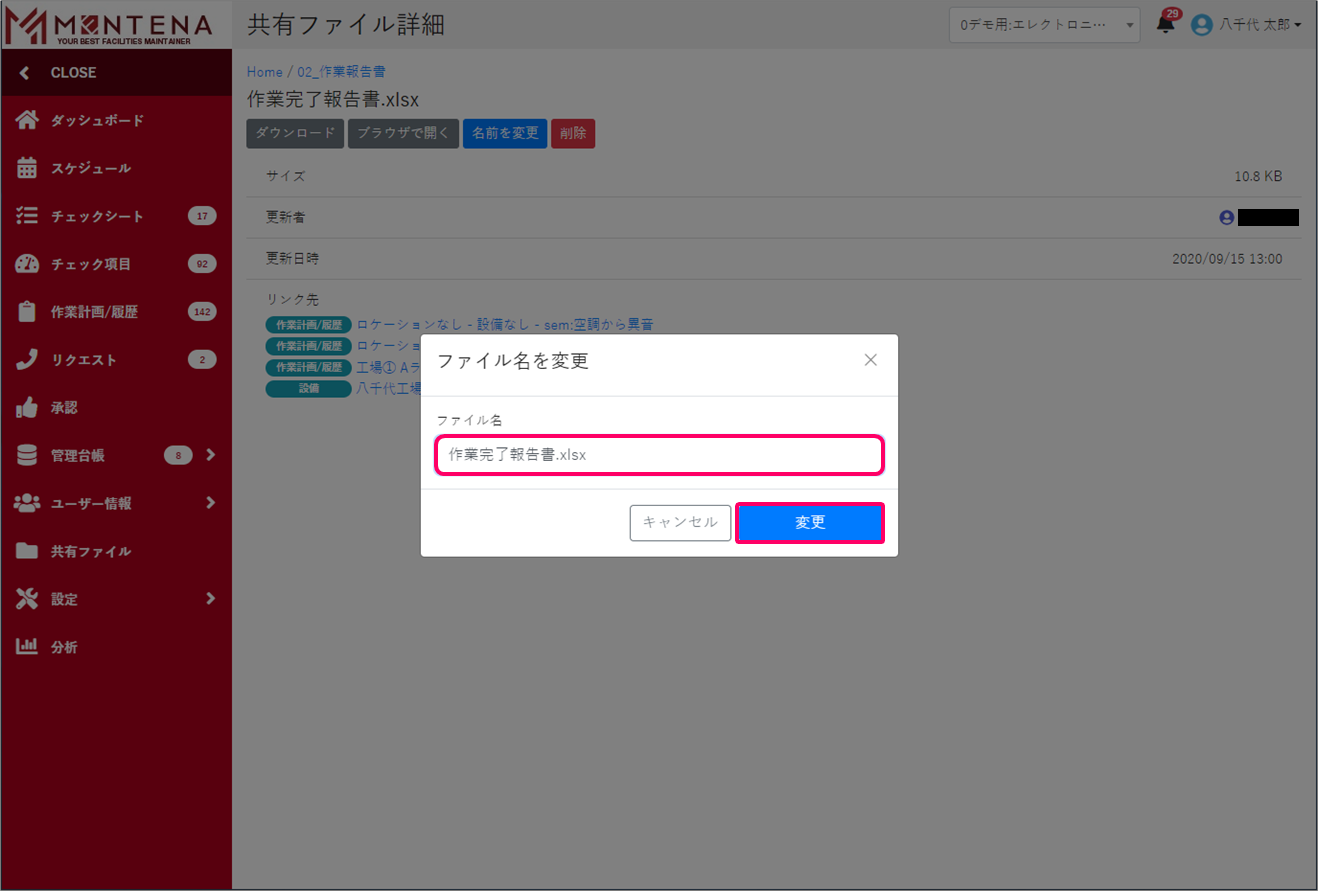The width and height of the screenshot is (1318, 891).
Task: Click the 承認 thumbs-up icon
Action: [27, 408]
